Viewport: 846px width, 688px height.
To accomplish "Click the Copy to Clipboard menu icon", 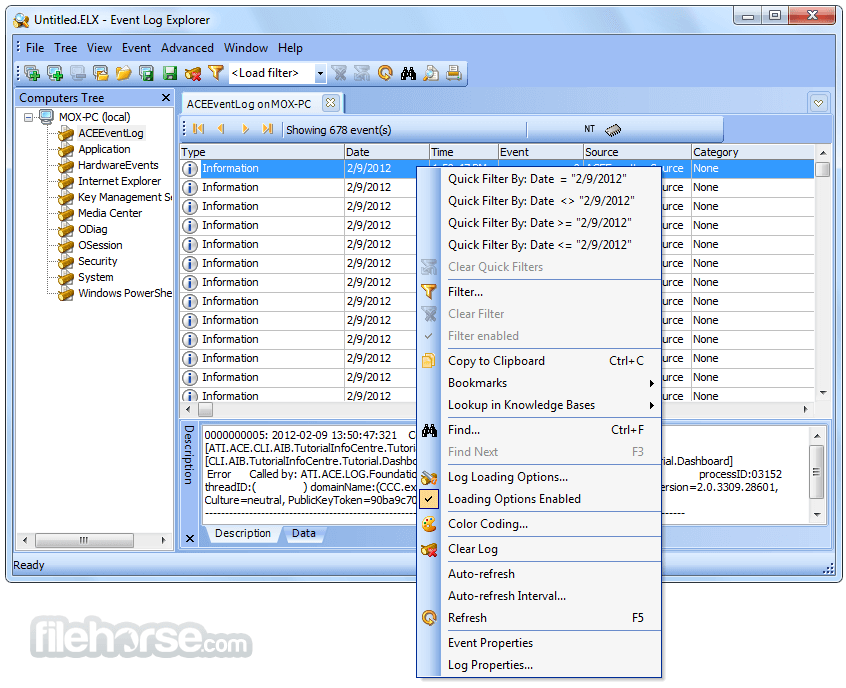I will pos(428,361).
